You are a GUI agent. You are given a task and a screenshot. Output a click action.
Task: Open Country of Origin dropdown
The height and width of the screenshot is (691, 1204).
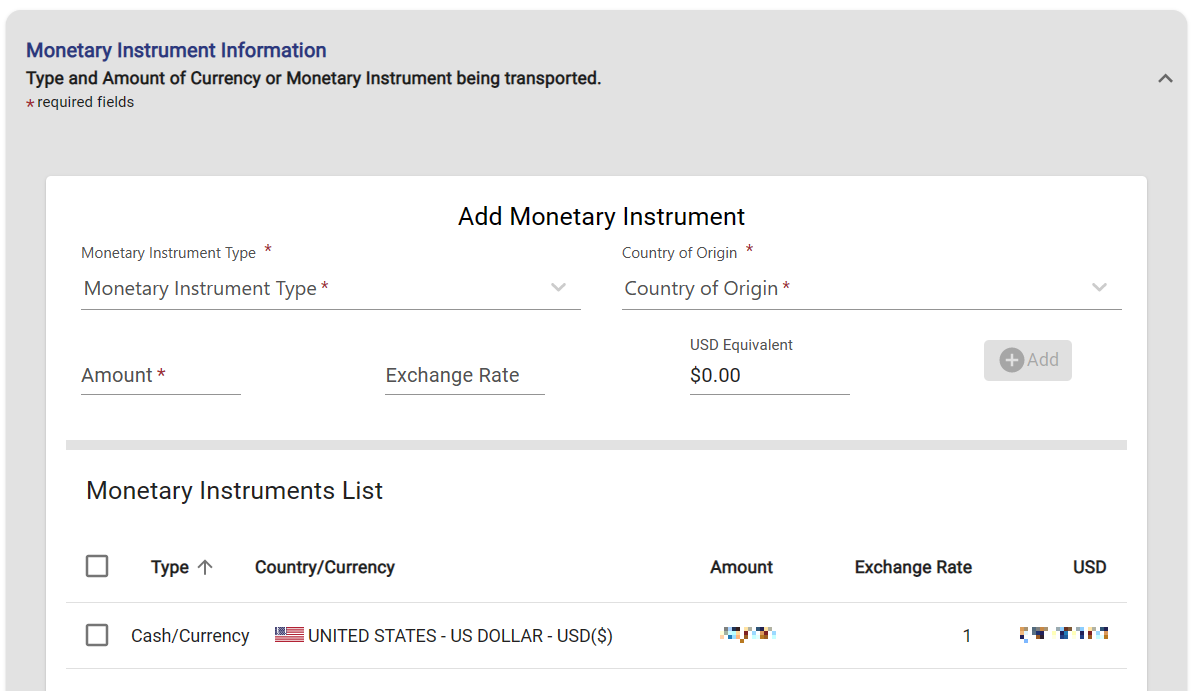(x=870, y=289)
